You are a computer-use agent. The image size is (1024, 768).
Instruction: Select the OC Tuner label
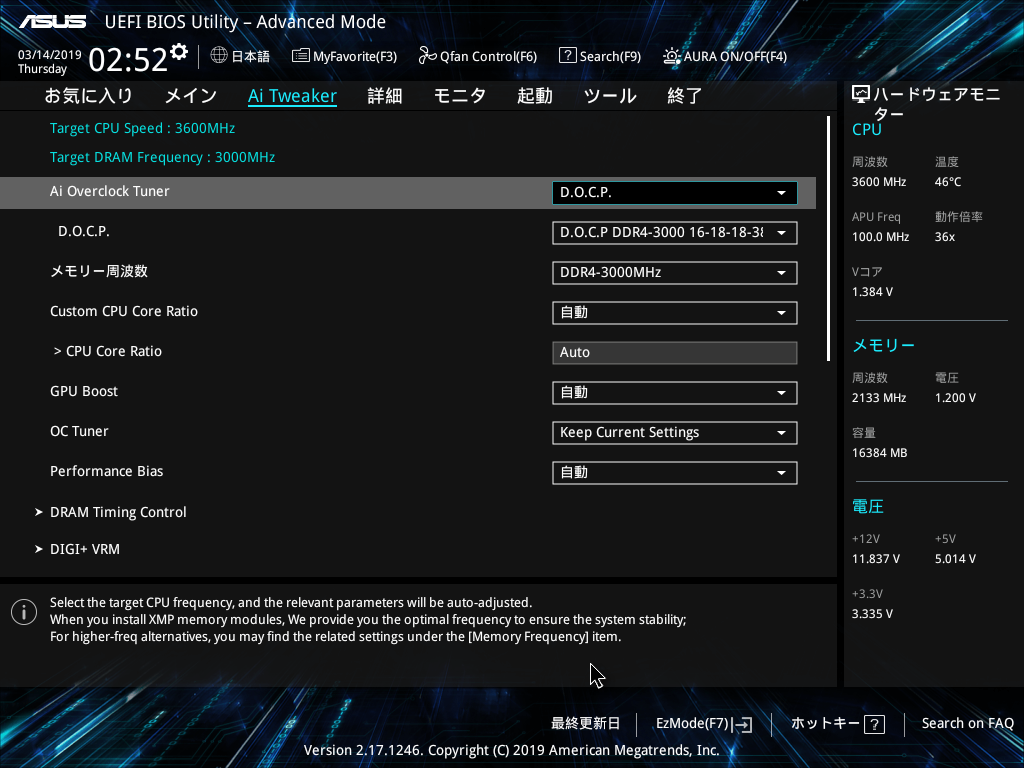click(x=79, y=431)
